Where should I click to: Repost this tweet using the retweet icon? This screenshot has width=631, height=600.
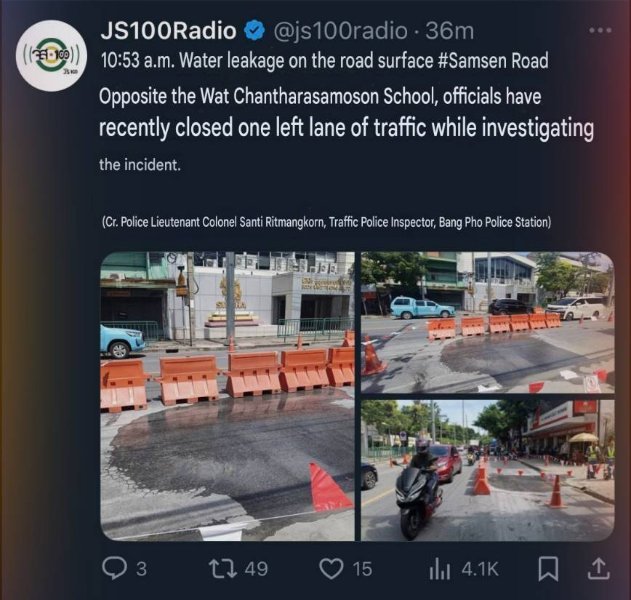tap(223, 569)
